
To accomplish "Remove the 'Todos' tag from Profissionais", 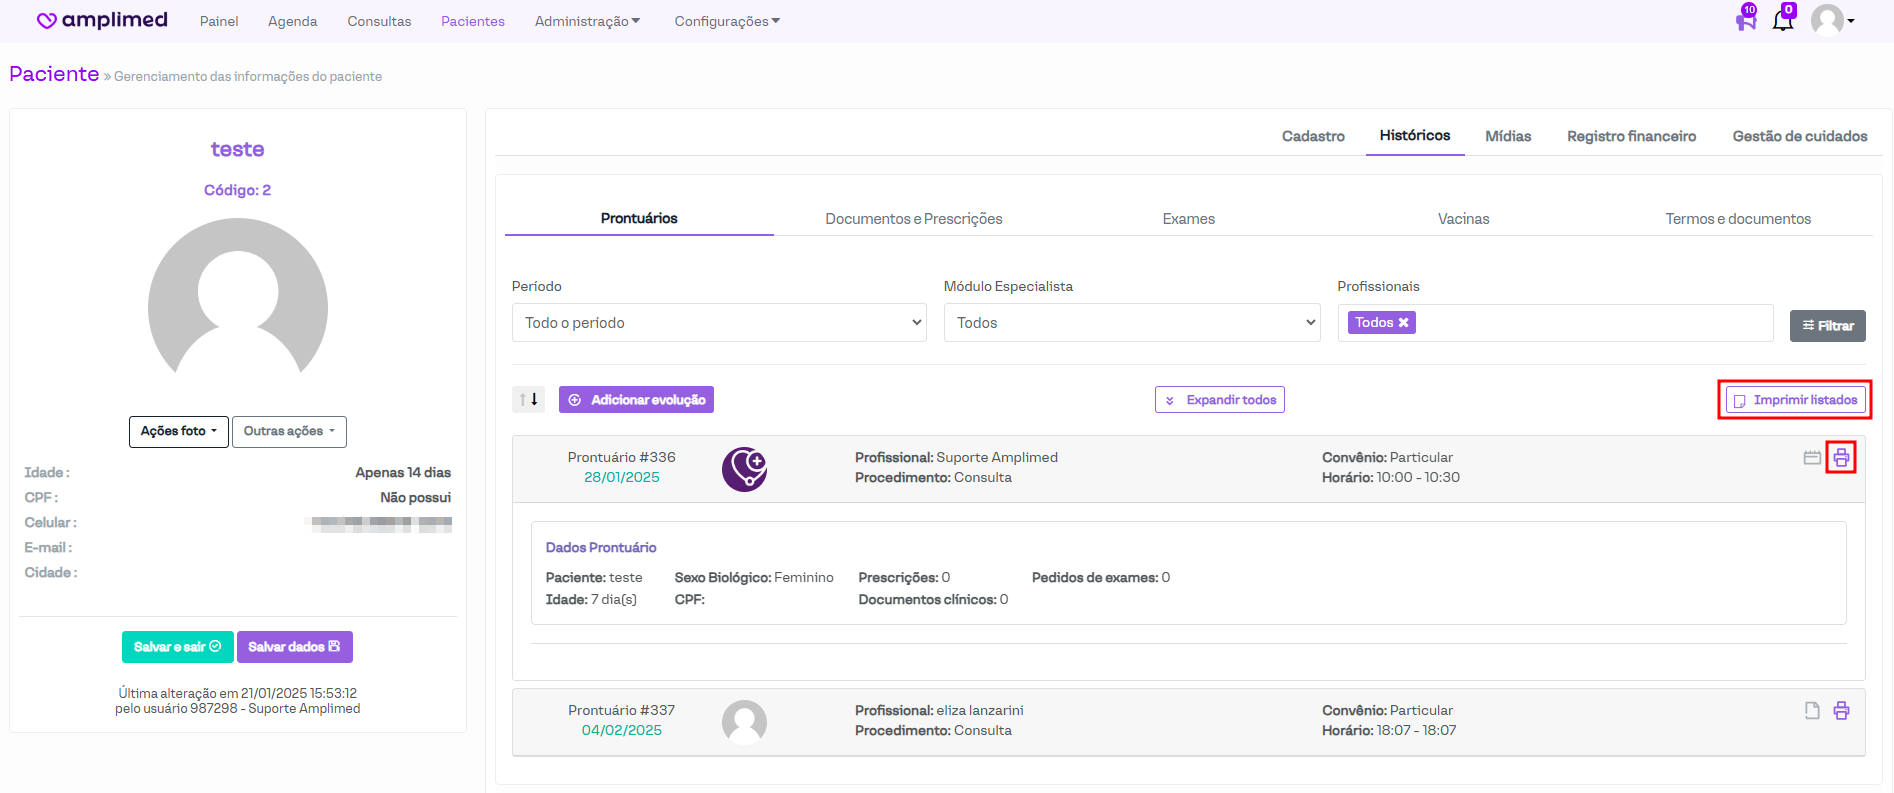I will (x=1403, y=323).
